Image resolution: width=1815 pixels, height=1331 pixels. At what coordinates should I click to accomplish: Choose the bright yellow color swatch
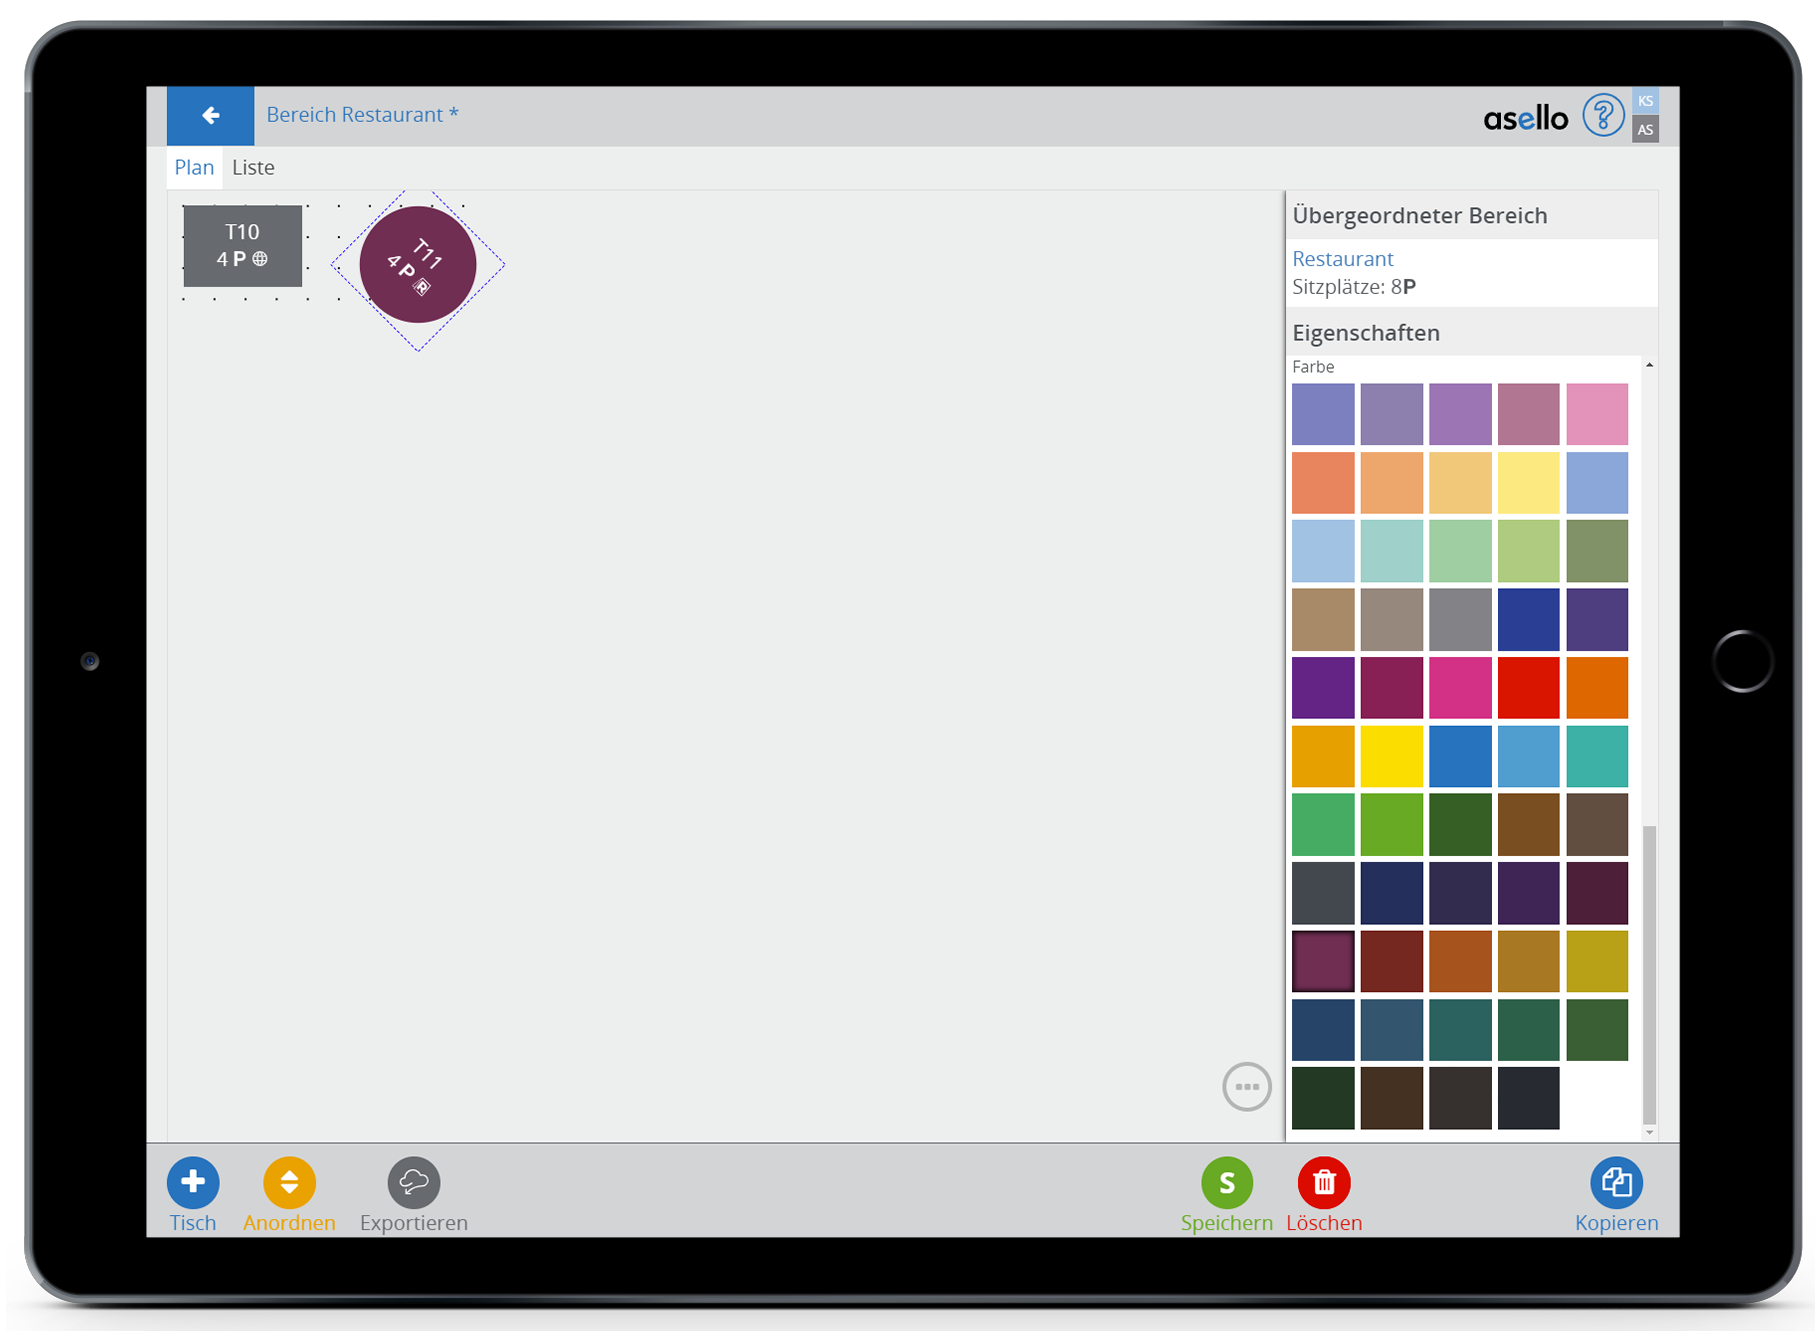coord(1391,756)
